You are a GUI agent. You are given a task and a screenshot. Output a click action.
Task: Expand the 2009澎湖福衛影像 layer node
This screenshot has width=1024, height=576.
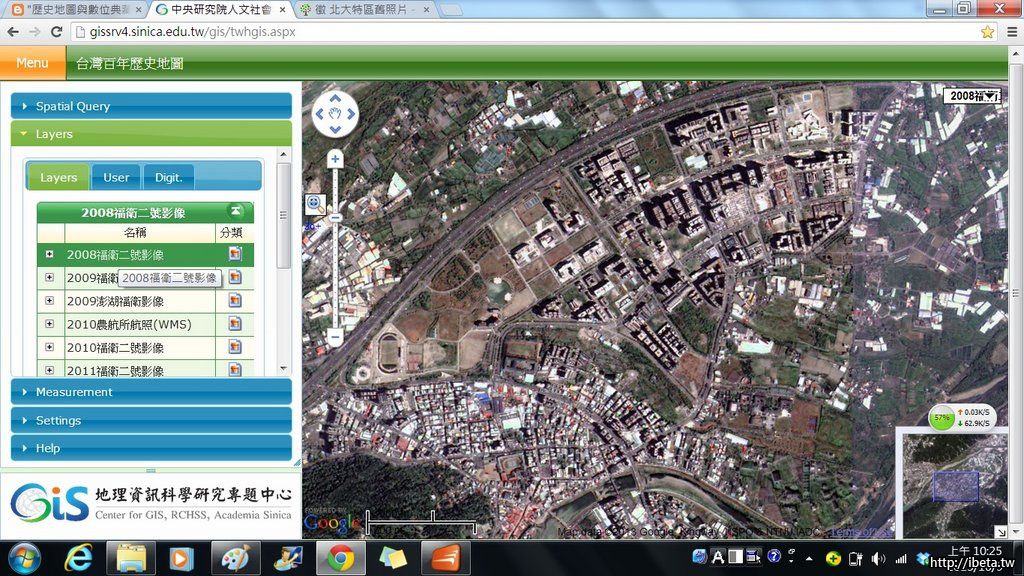coord(50,301)
